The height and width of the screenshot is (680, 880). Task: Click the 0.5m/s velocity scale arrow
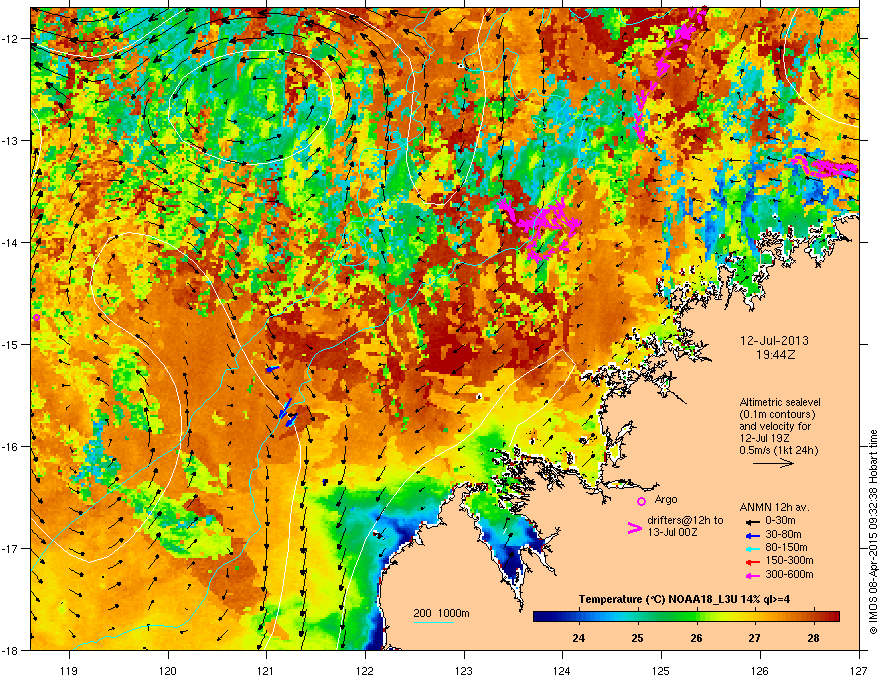click(x=773, y=463)
